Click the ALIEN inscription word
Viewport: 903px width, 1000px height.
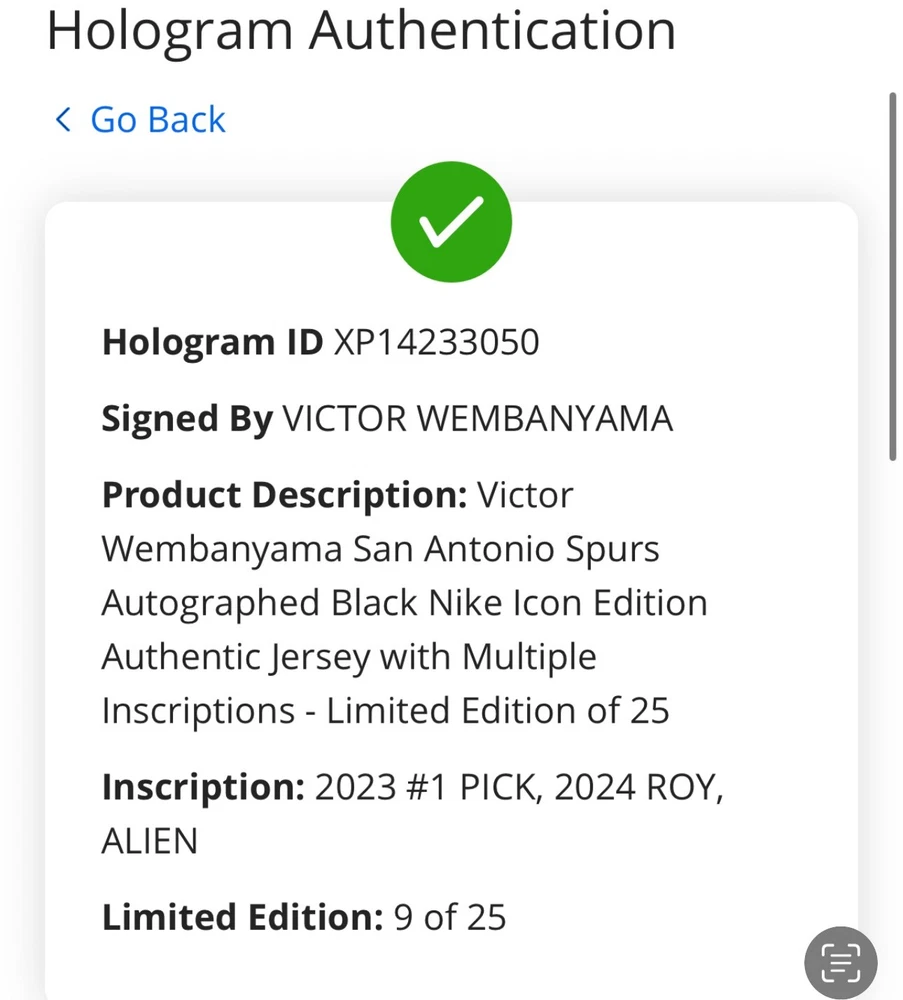coord(149,841)
